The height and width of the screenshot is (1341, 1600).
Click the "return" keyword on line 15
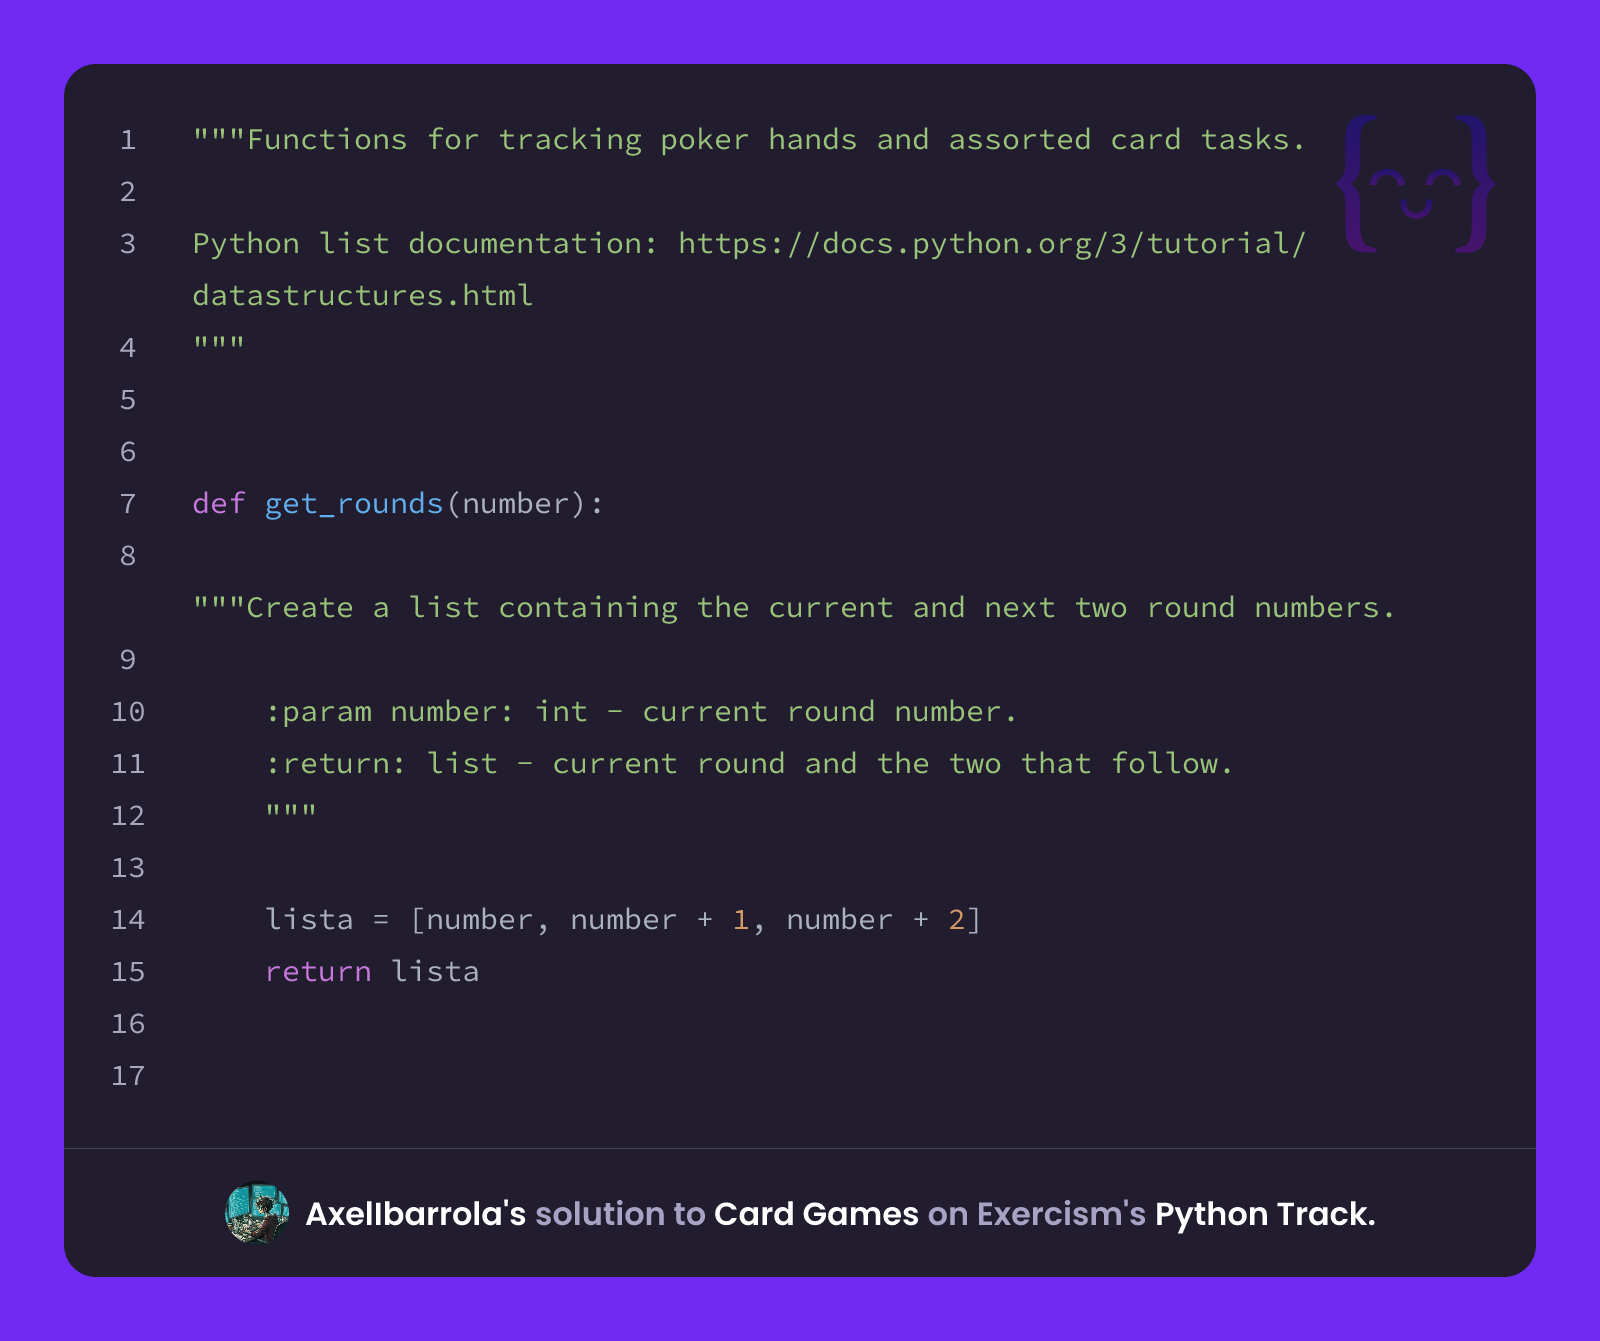[318, 972]
